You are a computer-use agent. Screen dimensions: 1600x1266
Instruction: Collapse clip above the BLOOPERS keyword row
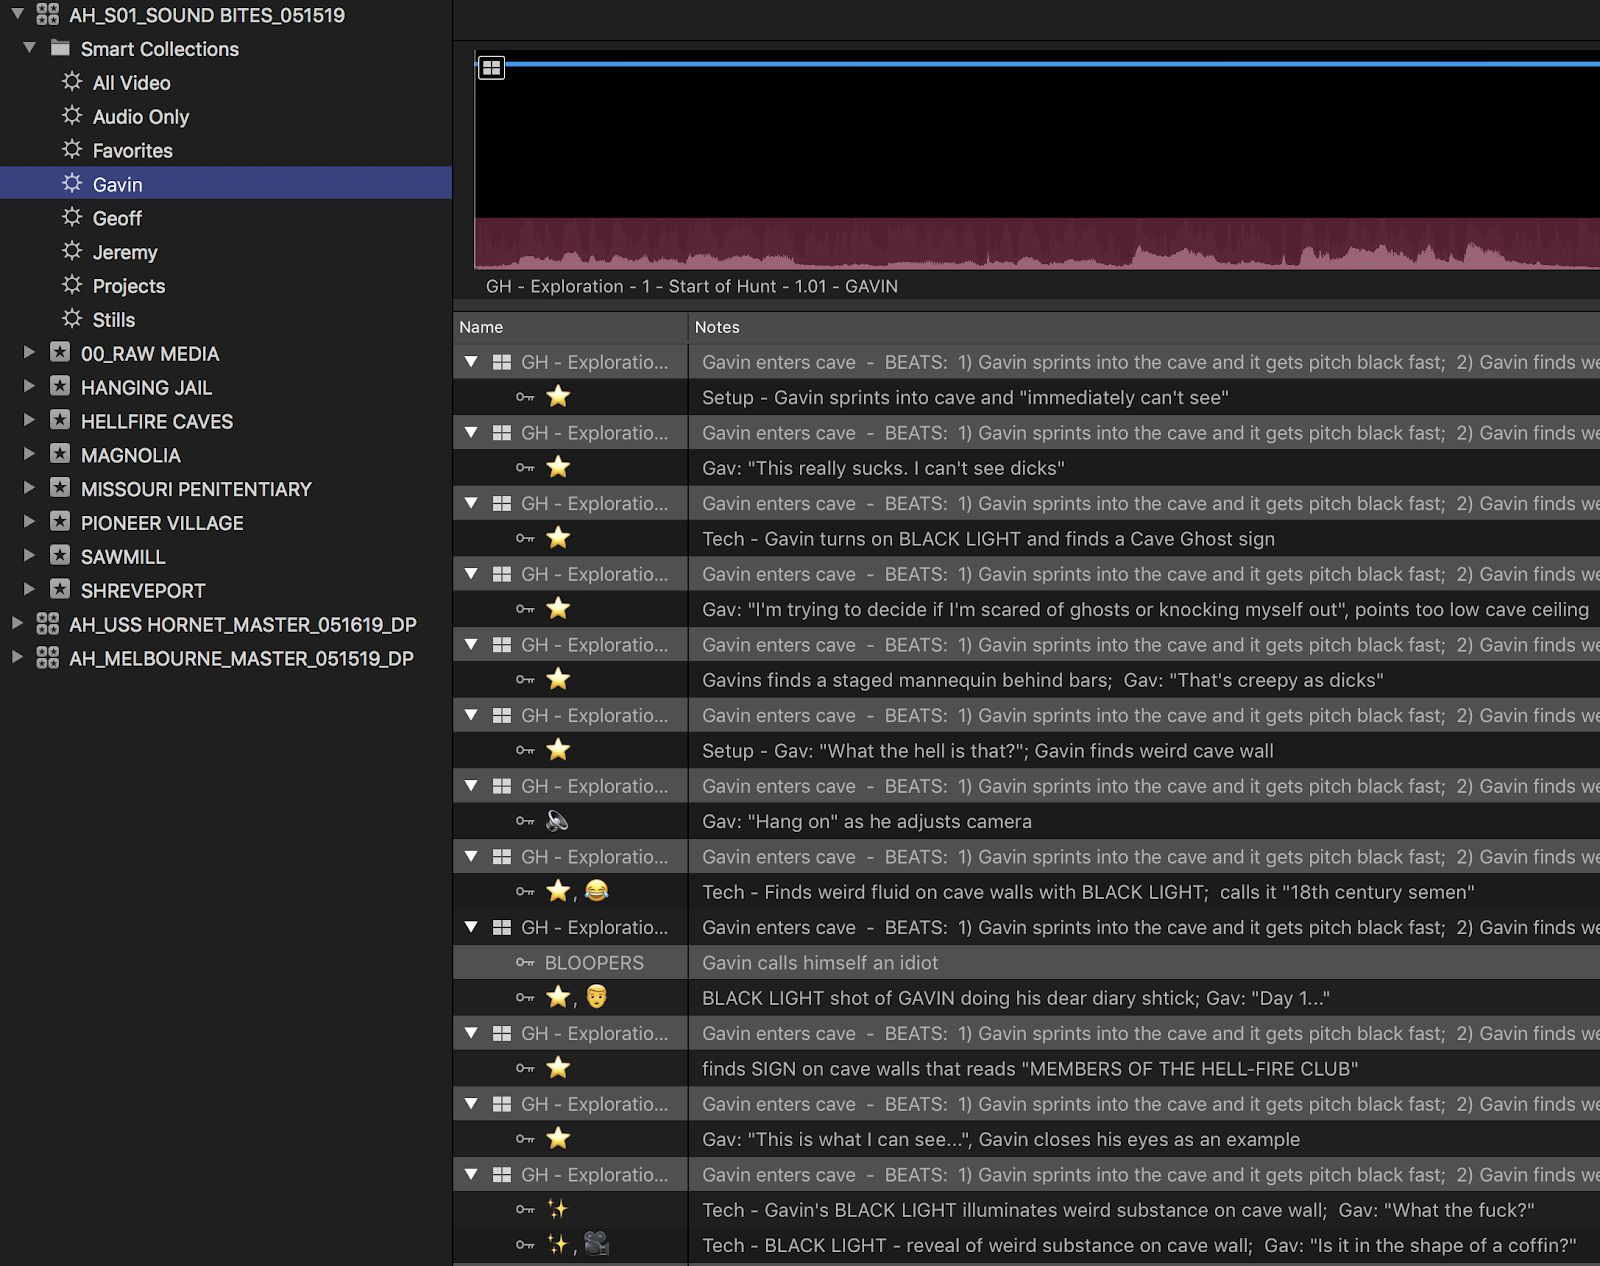[471, 927]
